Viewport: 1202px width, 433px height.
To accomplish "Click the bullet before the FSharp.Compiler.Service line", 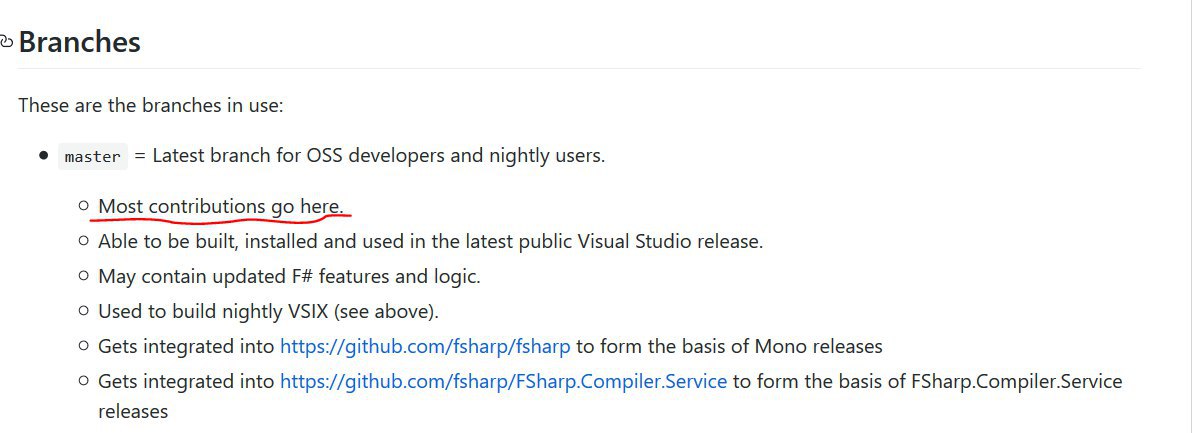I will click(84, 381).
